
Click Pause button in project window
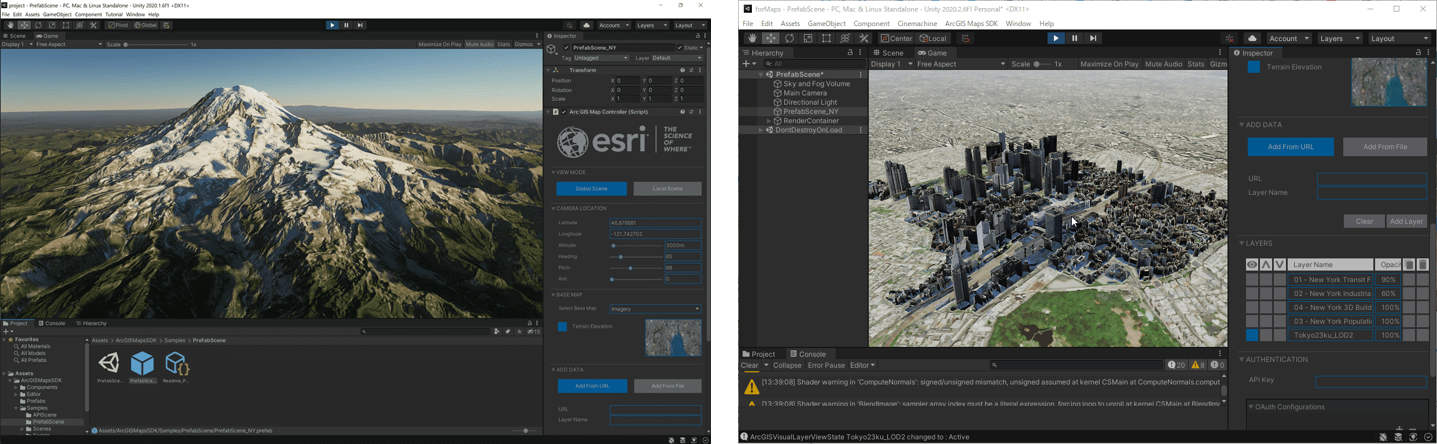point(346,25)
